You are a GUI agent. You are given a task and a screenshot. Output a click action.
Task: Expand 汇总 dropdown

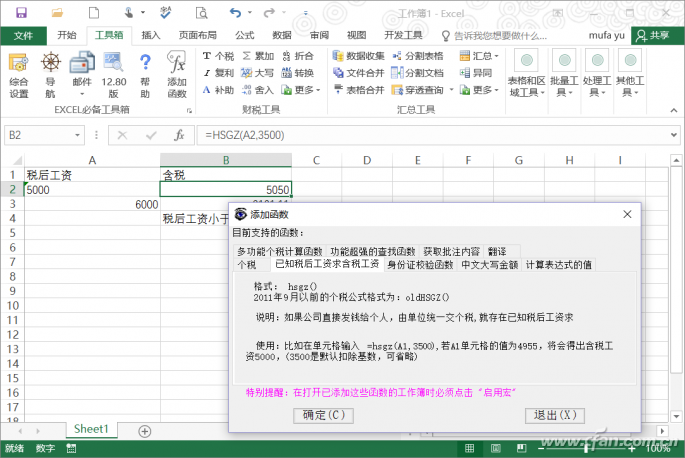pos(479,56)
